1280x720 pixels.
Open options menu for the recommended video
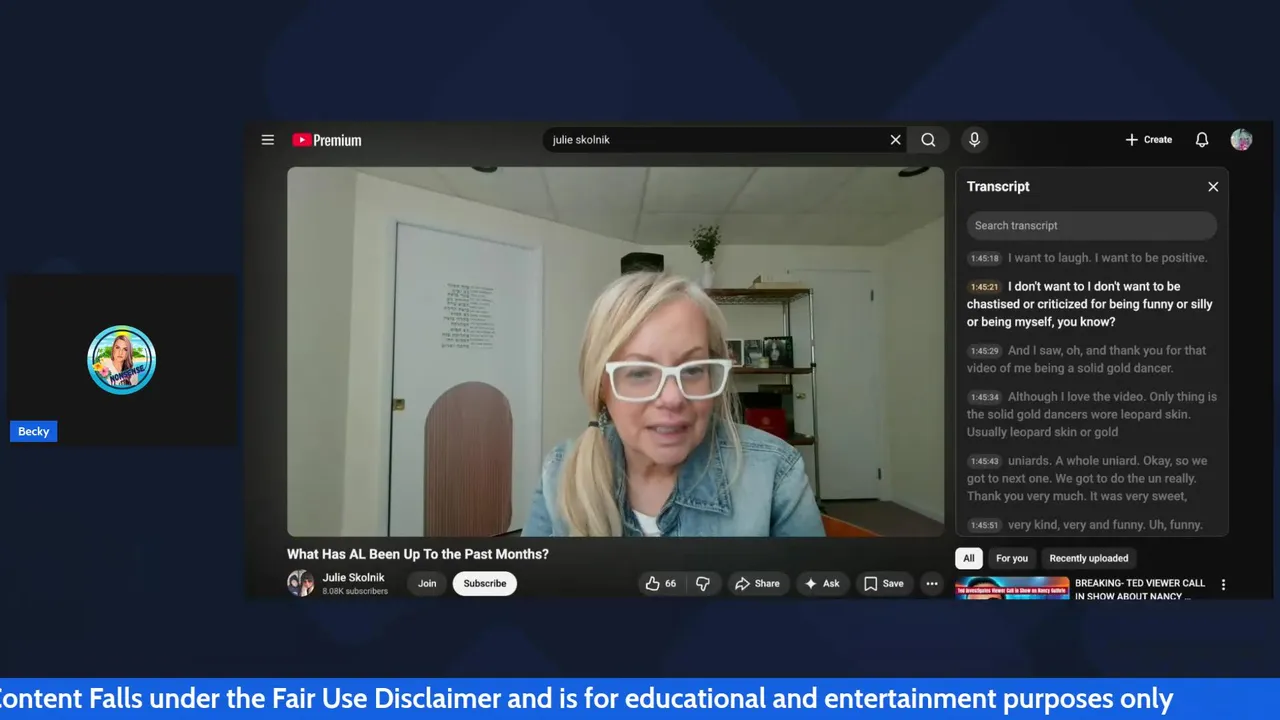click(1222, 584)
